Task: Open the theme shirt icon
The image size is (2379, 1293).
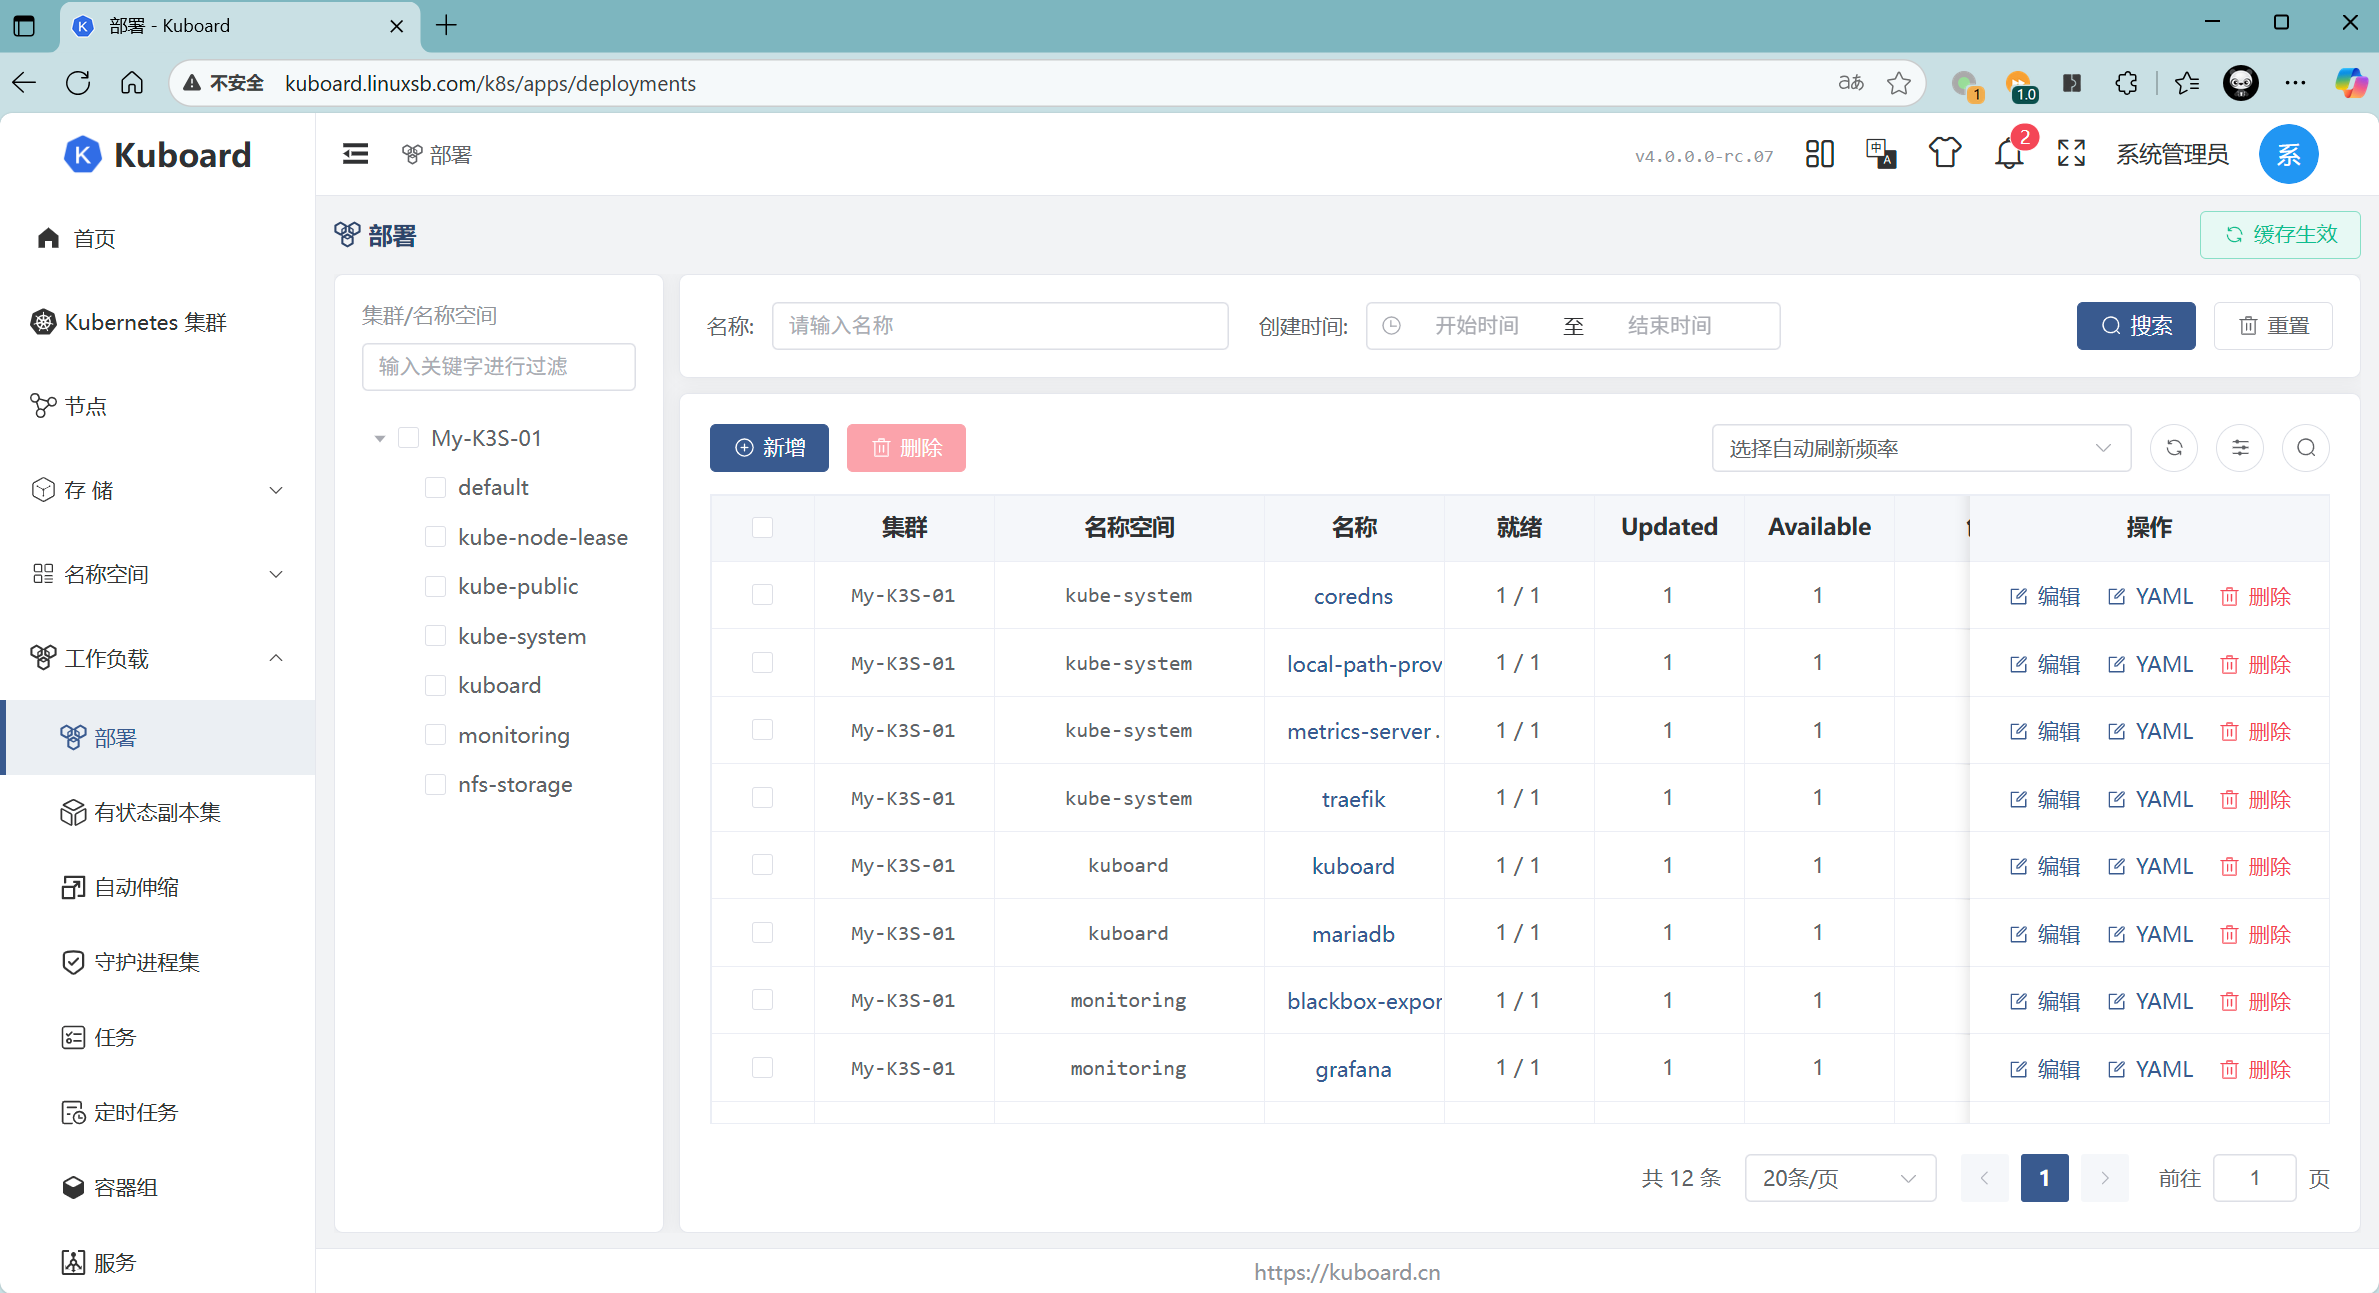Action: 1945,154
